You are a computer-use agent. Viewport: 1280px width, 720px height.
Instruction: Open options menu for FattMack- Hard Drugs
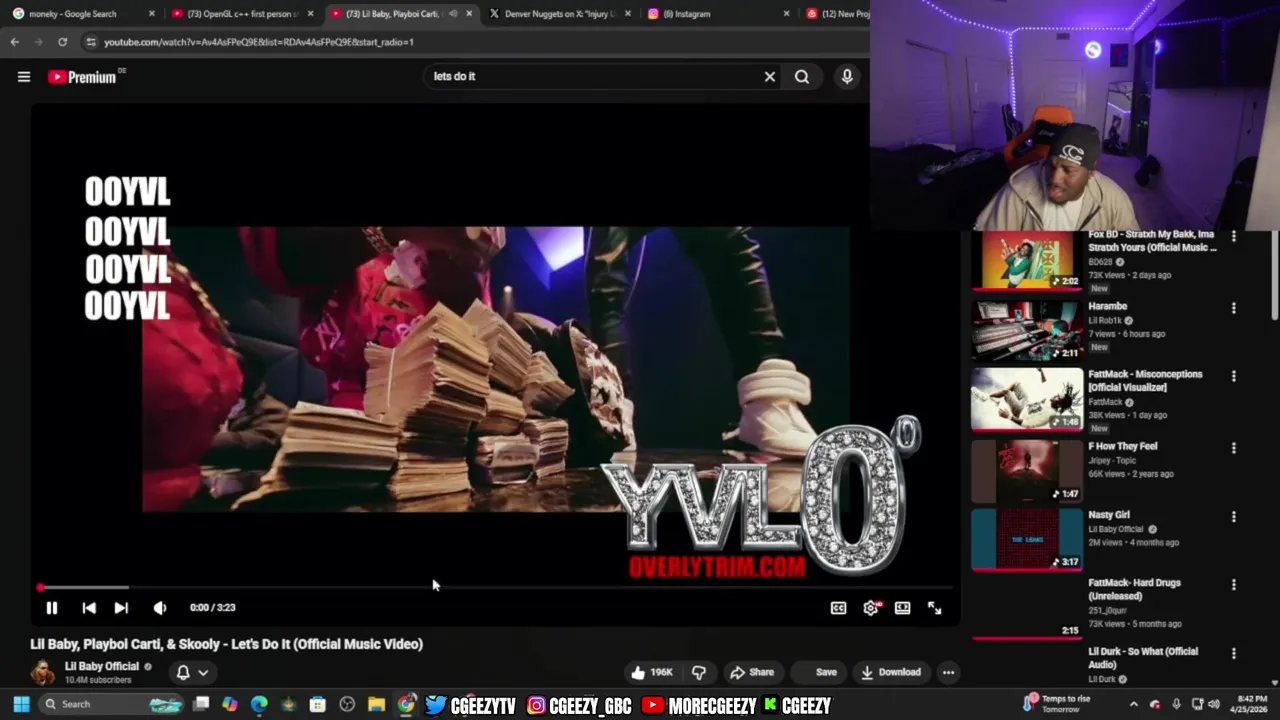coord(1234,584)
